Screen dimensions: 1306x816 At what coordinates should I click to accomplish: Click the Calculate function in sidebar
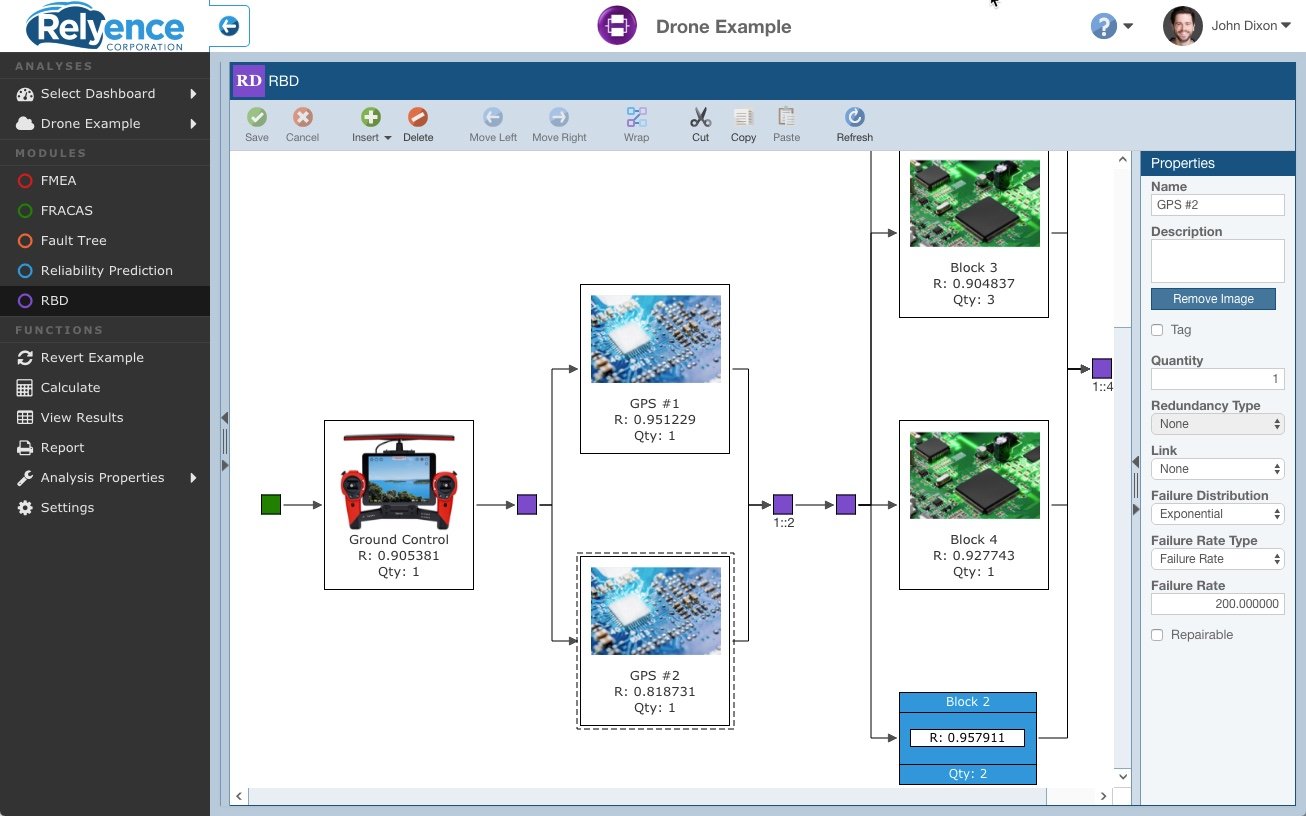pos(70,387)
